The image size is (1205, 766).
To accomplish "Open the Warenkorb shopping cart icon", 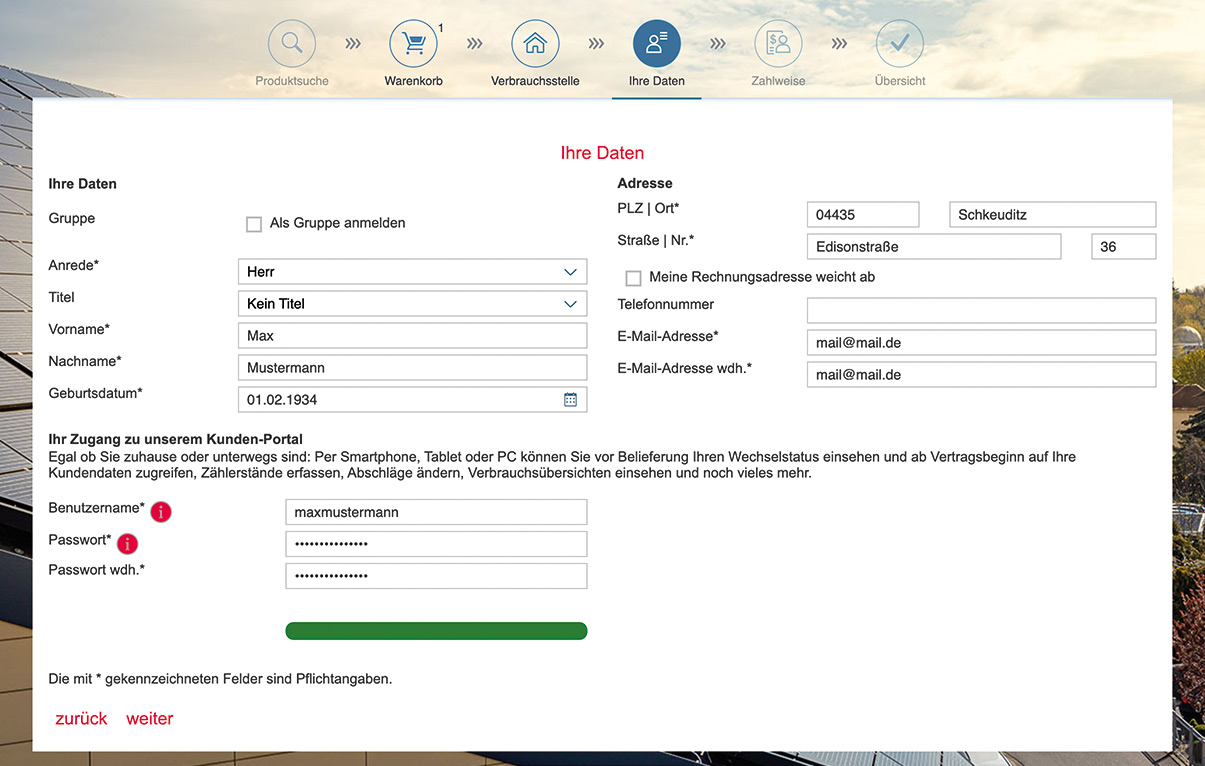I will point(413,44).
